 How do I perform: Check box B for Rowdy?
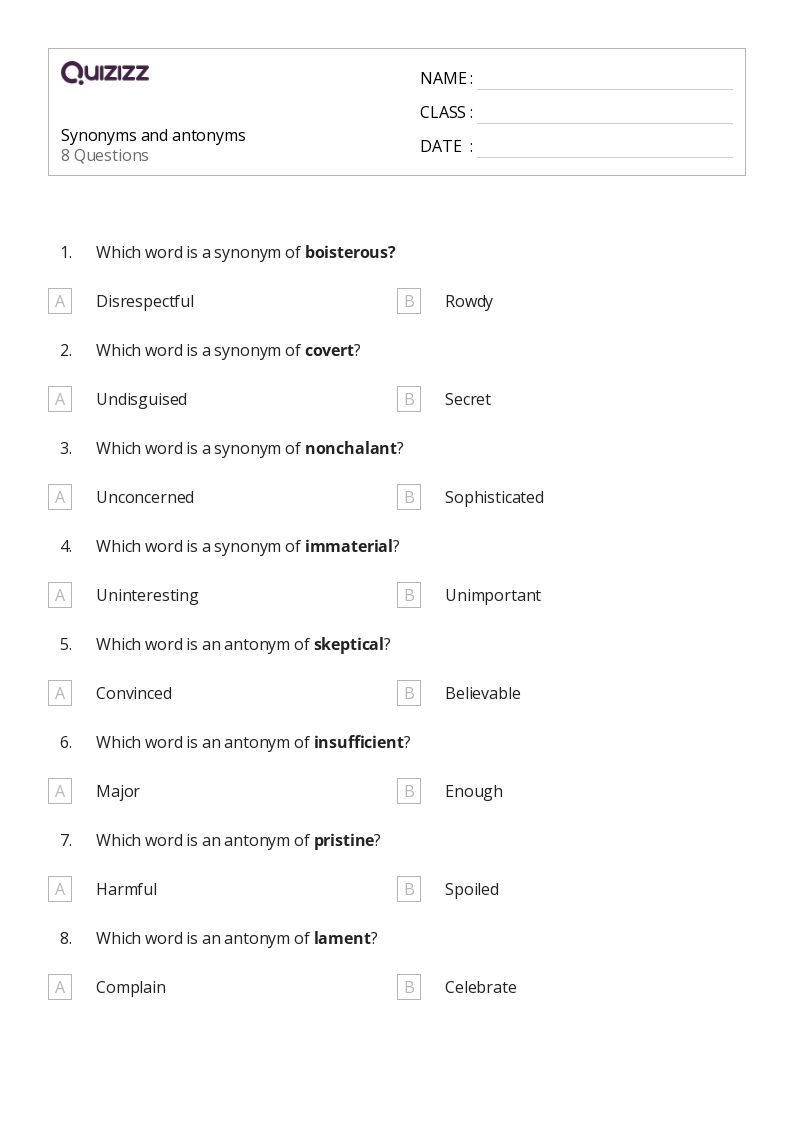point(409,301)
